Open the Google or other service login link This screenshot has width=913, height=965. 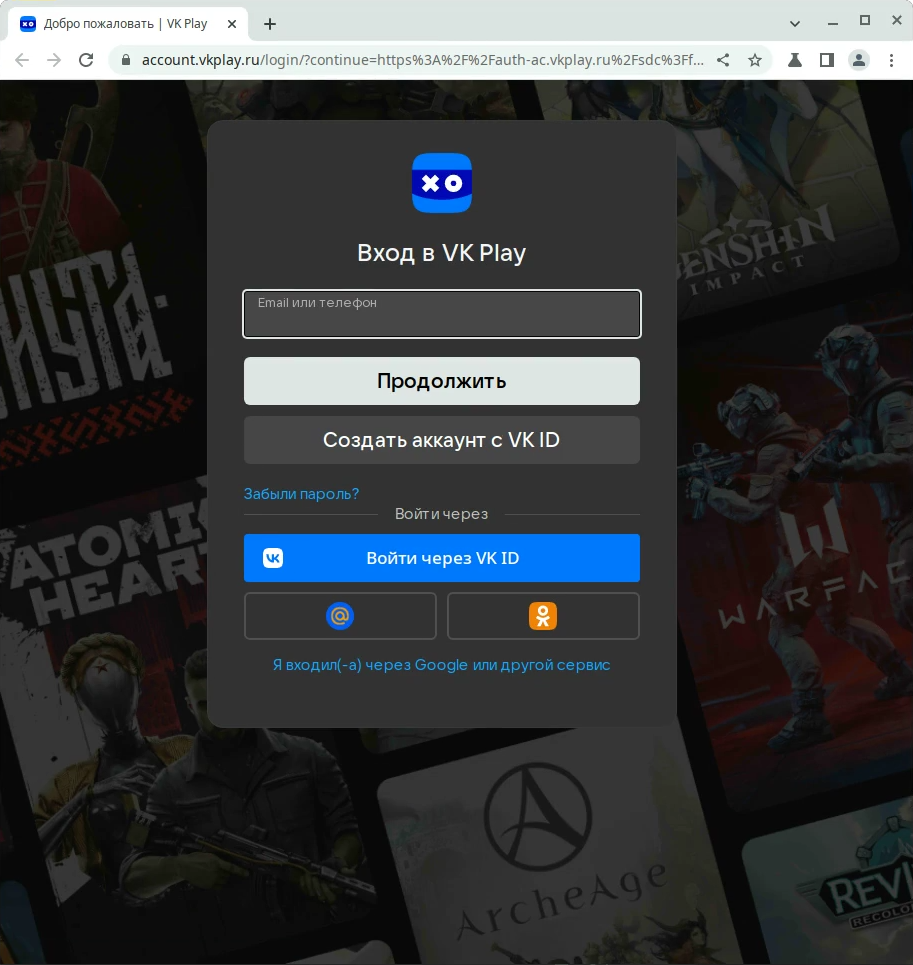[442, 665]
